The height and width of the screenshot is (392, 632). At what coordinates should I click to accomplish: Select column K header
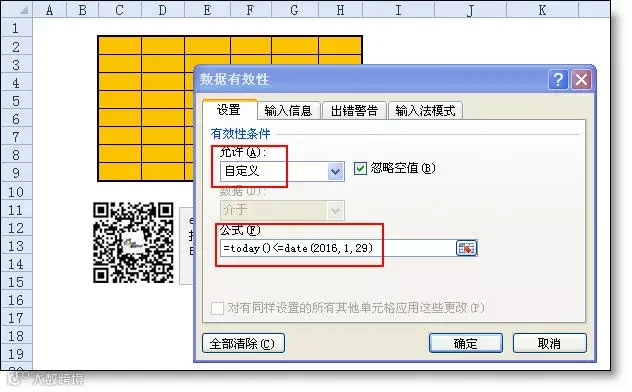(542, 9)
